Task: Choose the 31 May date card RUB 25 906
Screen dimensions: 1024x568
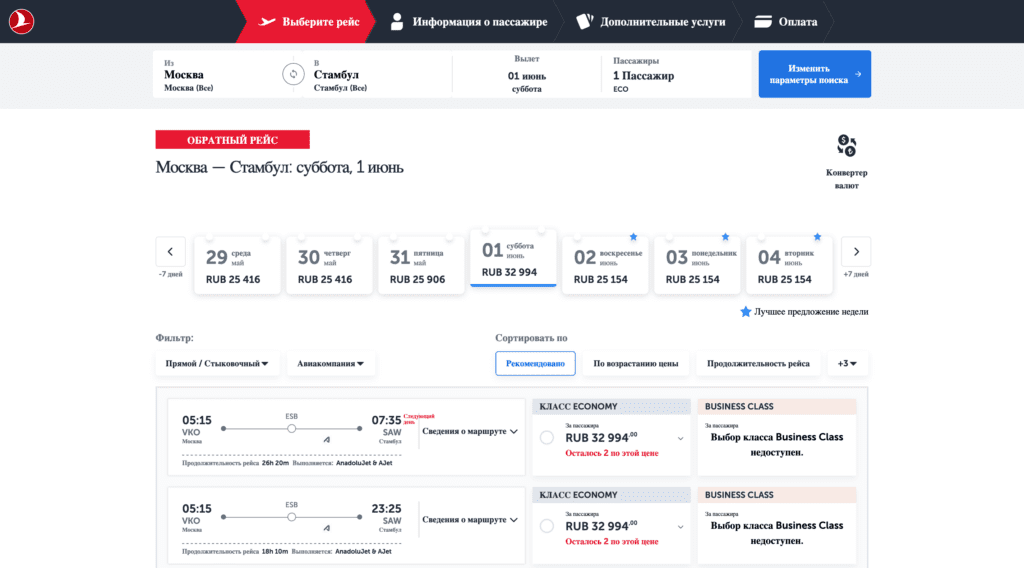Action: (x=421, y=266)
